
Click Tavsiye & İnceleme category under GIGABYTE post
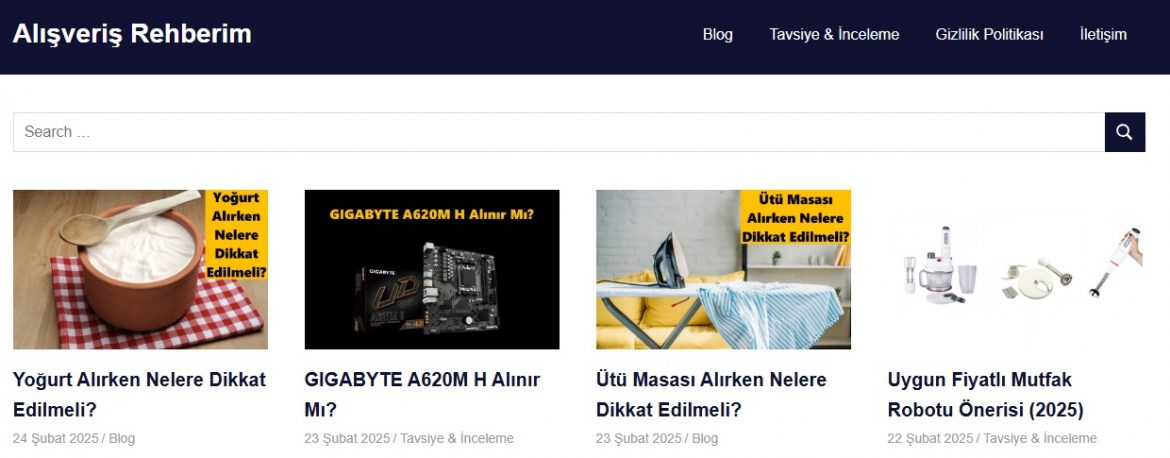tap(457, 439)
